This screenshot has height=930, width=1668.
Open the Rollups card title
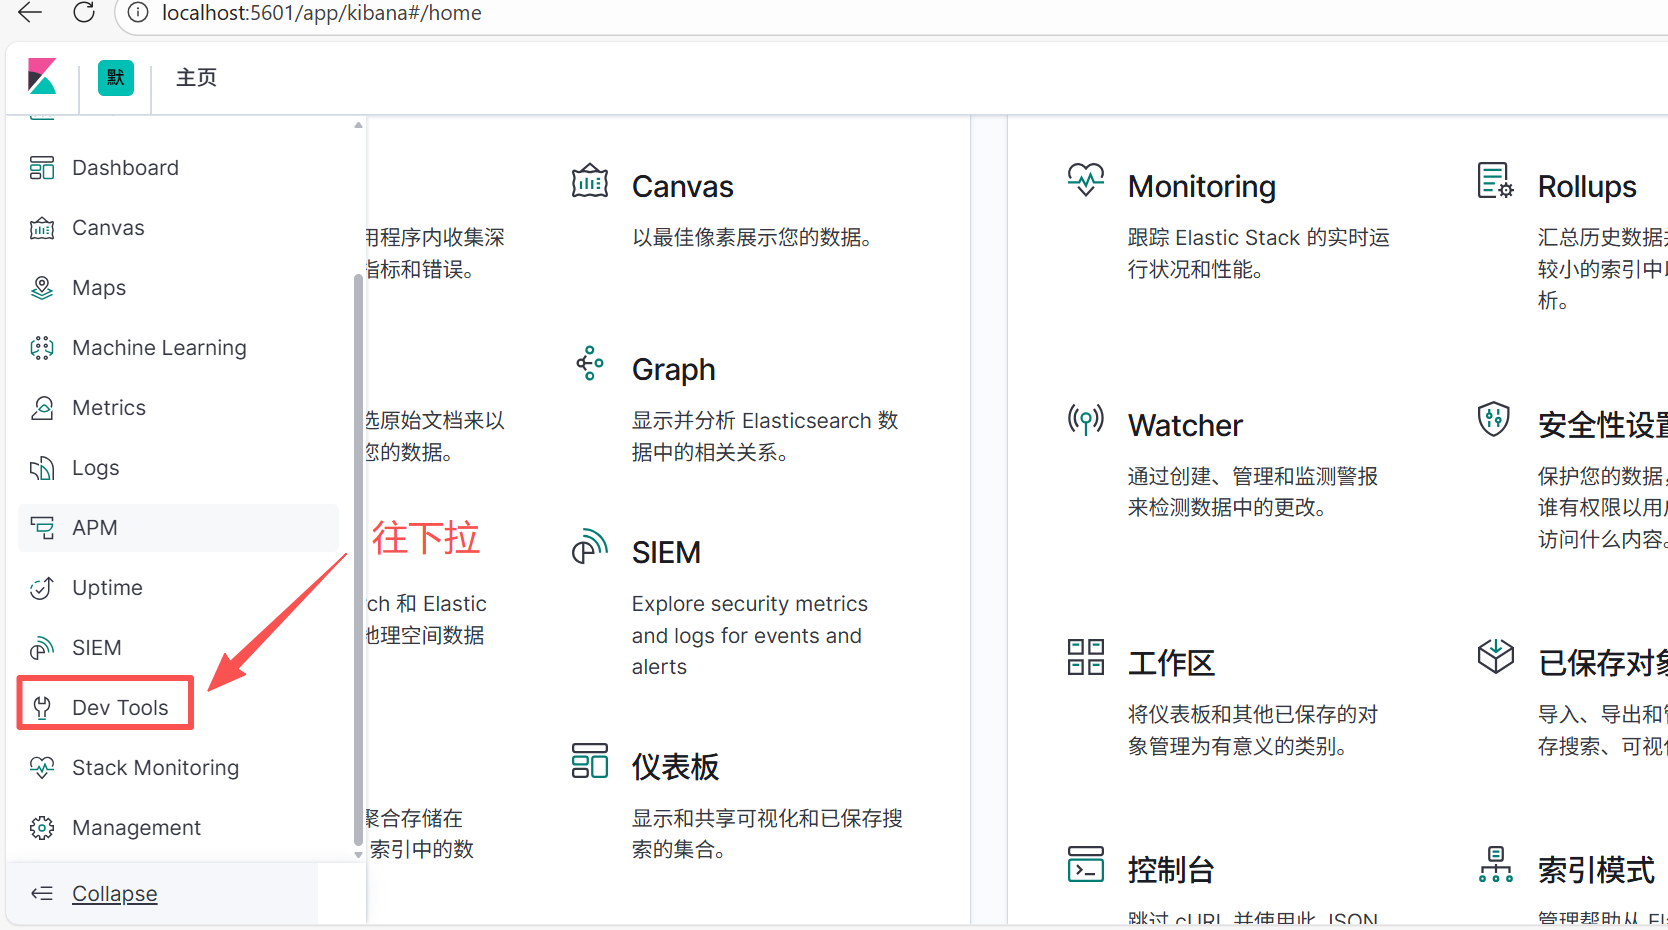(x=1587, y=186)
